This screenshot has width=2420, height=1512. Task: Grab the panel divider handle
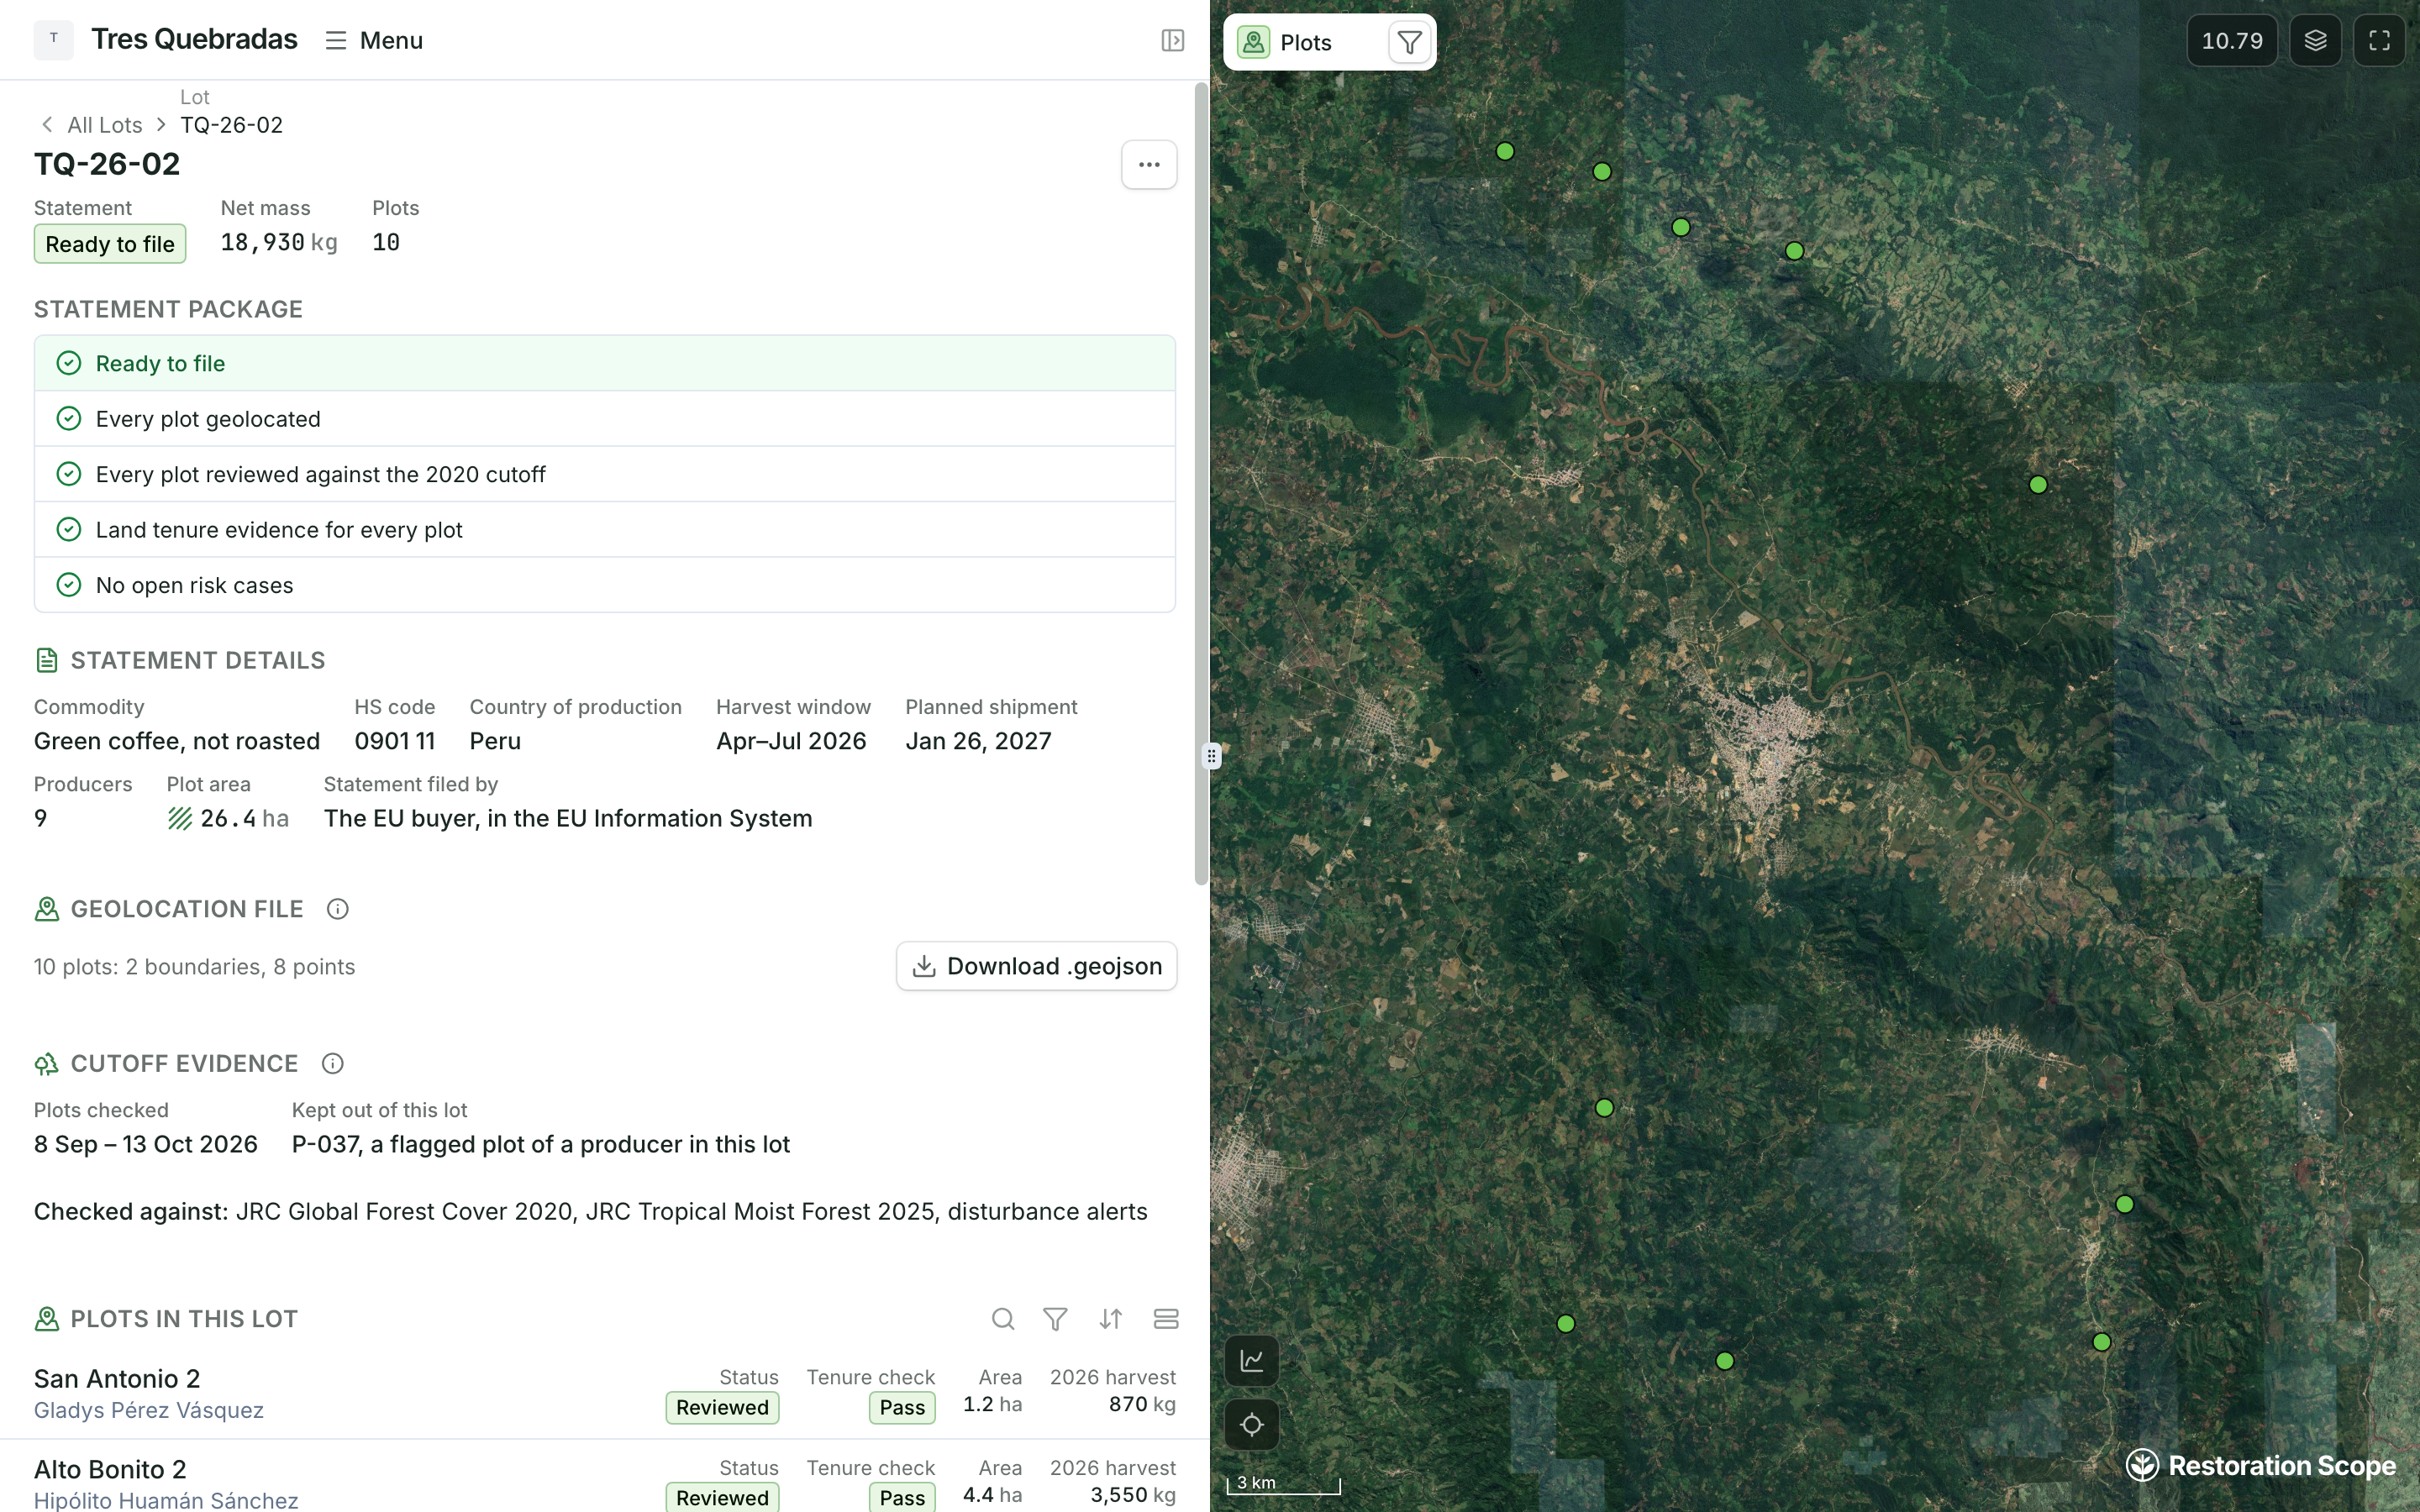pos(1211,756)
